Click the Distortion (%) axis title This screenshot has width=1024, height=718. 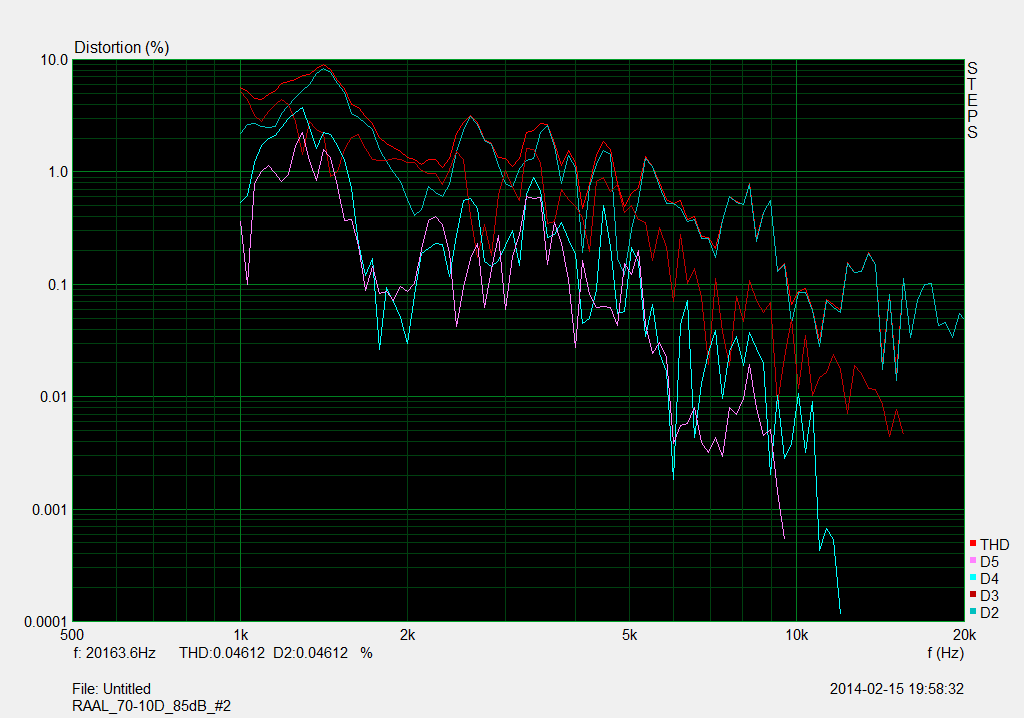[x=122, y=47]
